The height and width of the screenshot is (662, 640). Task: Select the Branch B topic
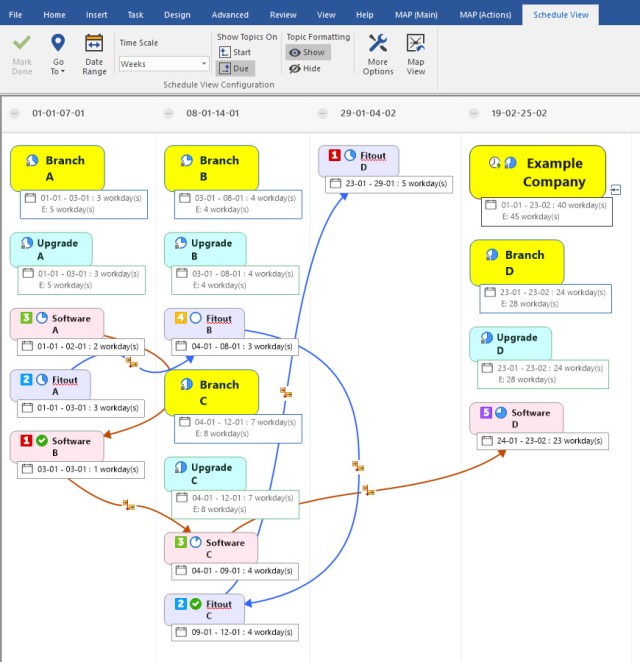[211, 168]
